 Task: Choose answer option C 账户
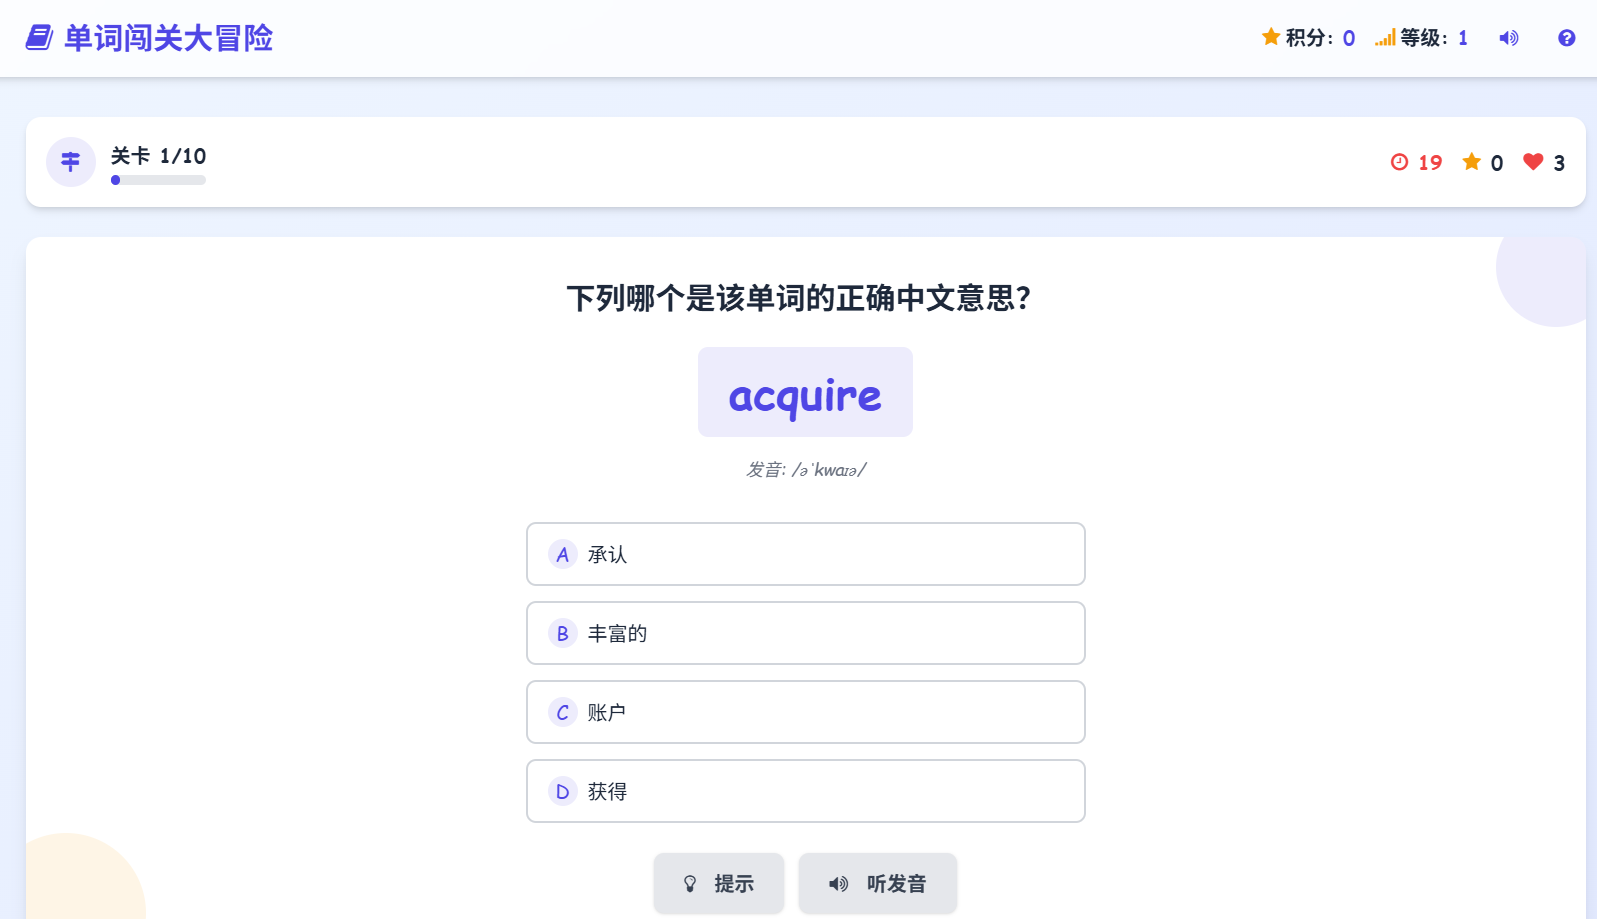pos(806,712)
